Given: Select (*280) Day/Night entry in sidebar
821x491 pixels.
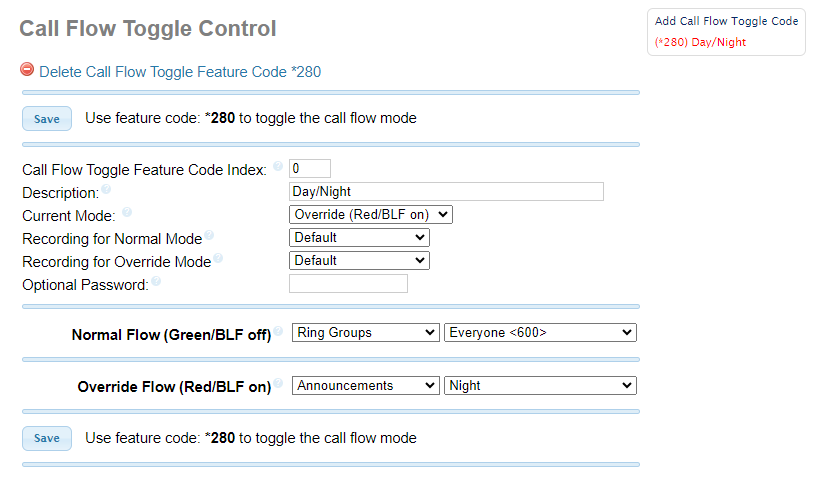Looking at the screenshot, I should click(x=700, y=42).
